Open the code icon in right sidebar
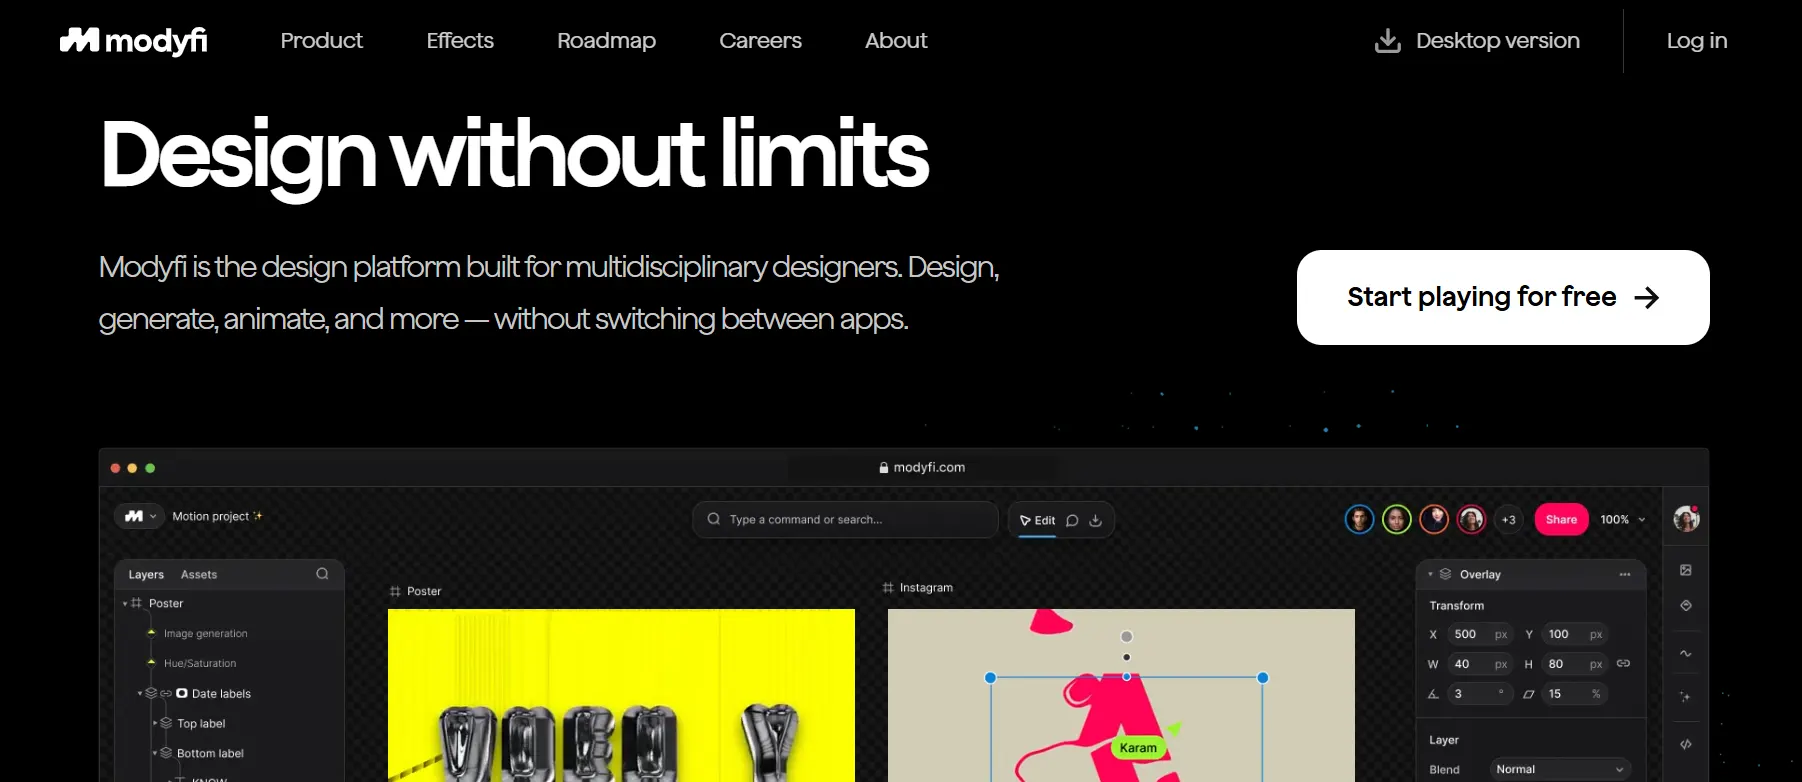Screen dimensions: 1802x782 [x=1686, y=744]
